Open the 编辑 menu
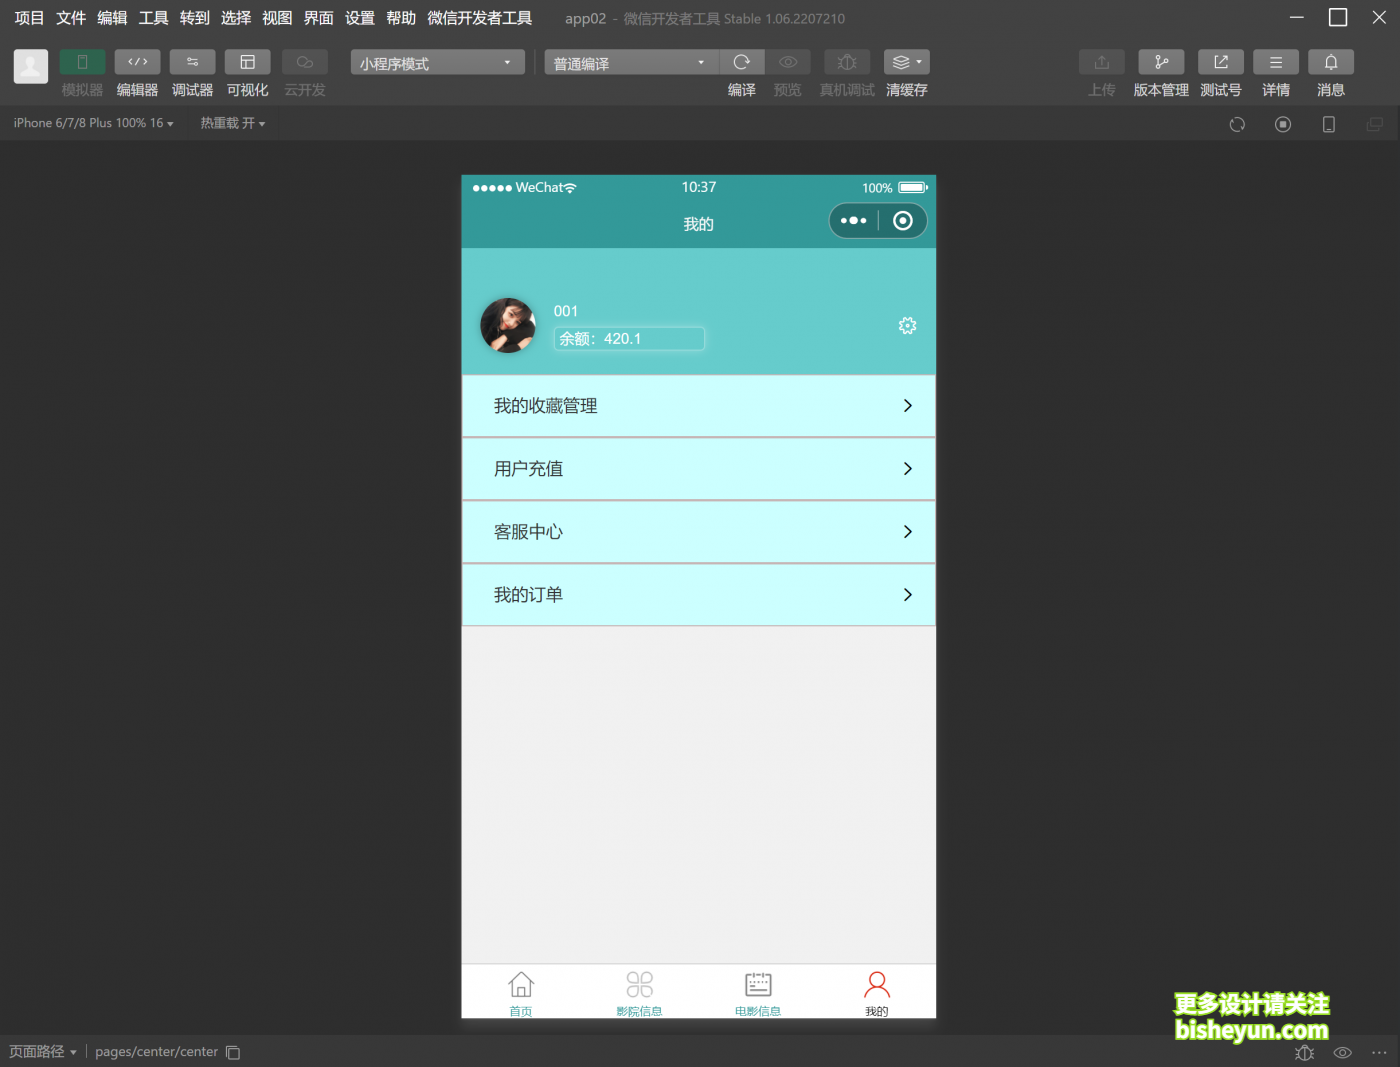The height and width of the screenshot is (1067, 1400). pos(112,18)
